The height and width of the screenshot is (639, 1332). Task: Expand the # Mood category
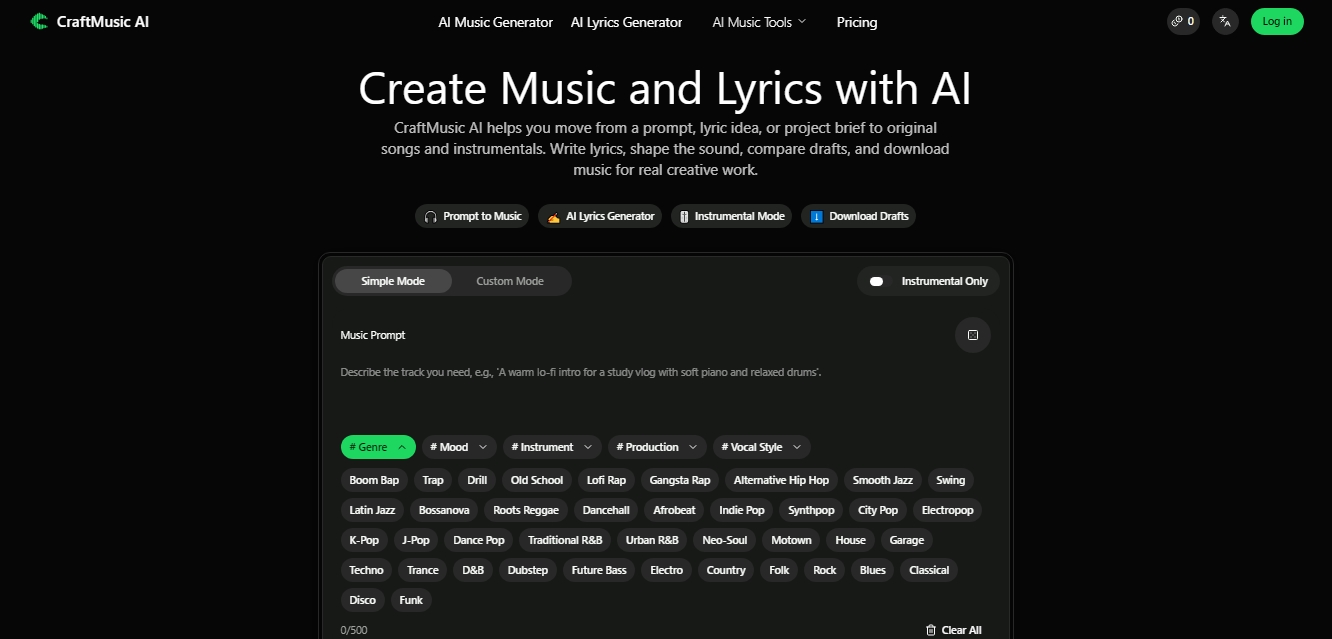point(459,447)
